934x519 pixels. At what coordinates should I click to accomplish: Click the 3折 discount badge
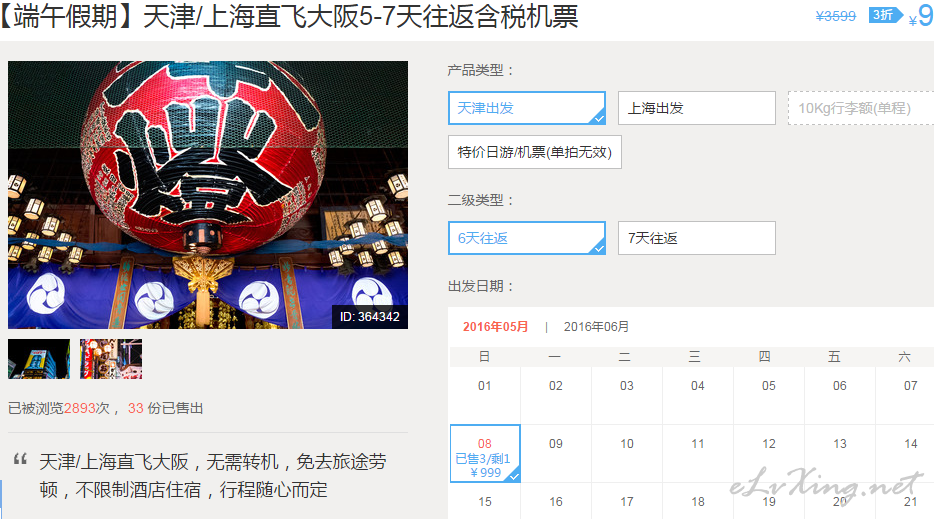click(x=885, y=15)
